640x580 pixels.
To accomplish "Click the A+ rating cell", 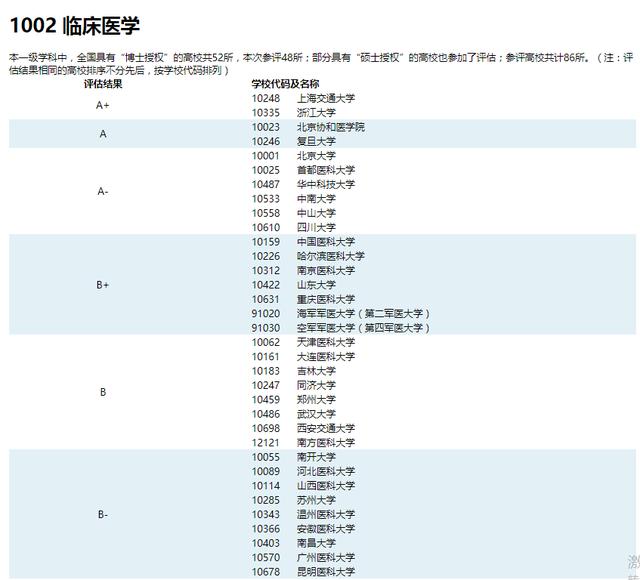I will coord(103,105).
